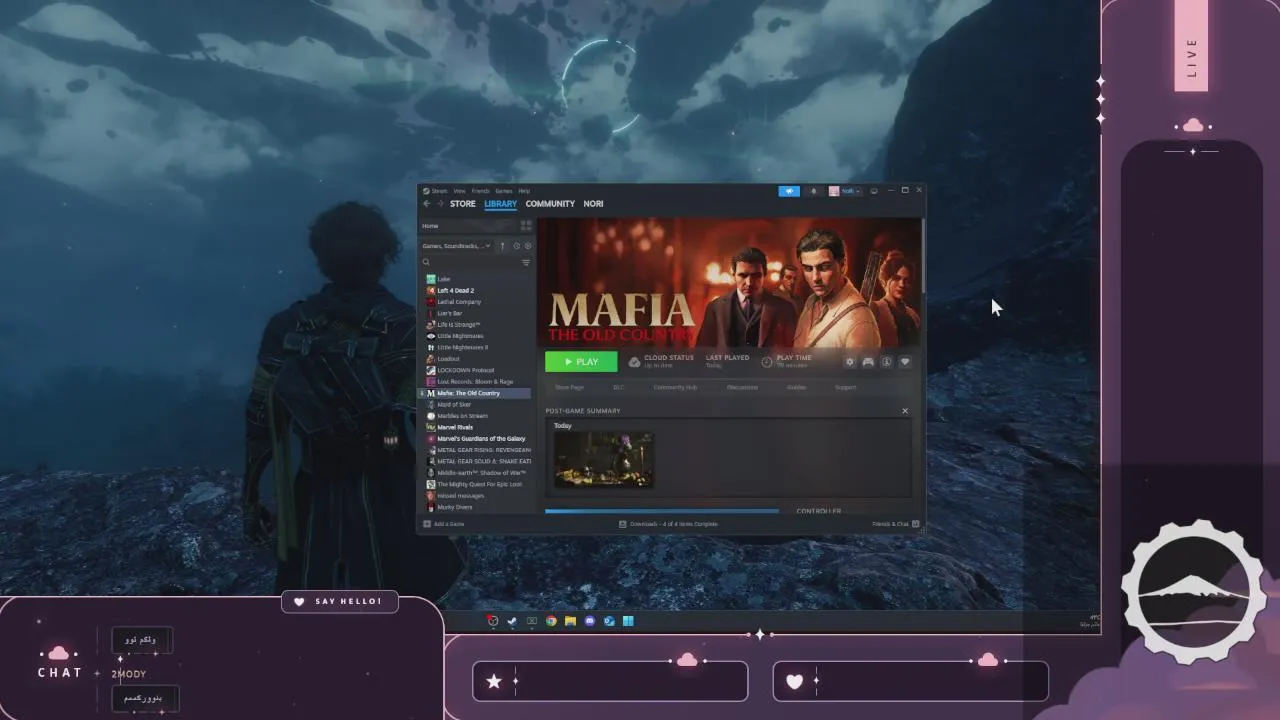The height and width of the screenshot is (720, 1280).
Task: Open the Store Page link
Action: tap(569, 387)
